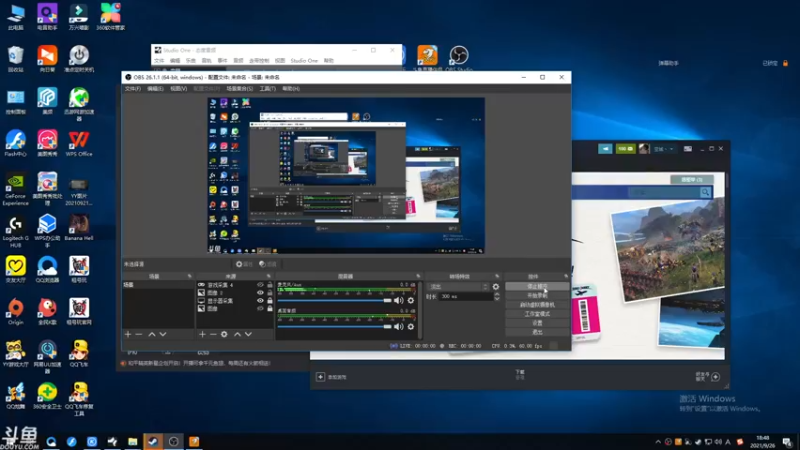Click OBS icon in Windows taskbar

click(x=173, y=441)
